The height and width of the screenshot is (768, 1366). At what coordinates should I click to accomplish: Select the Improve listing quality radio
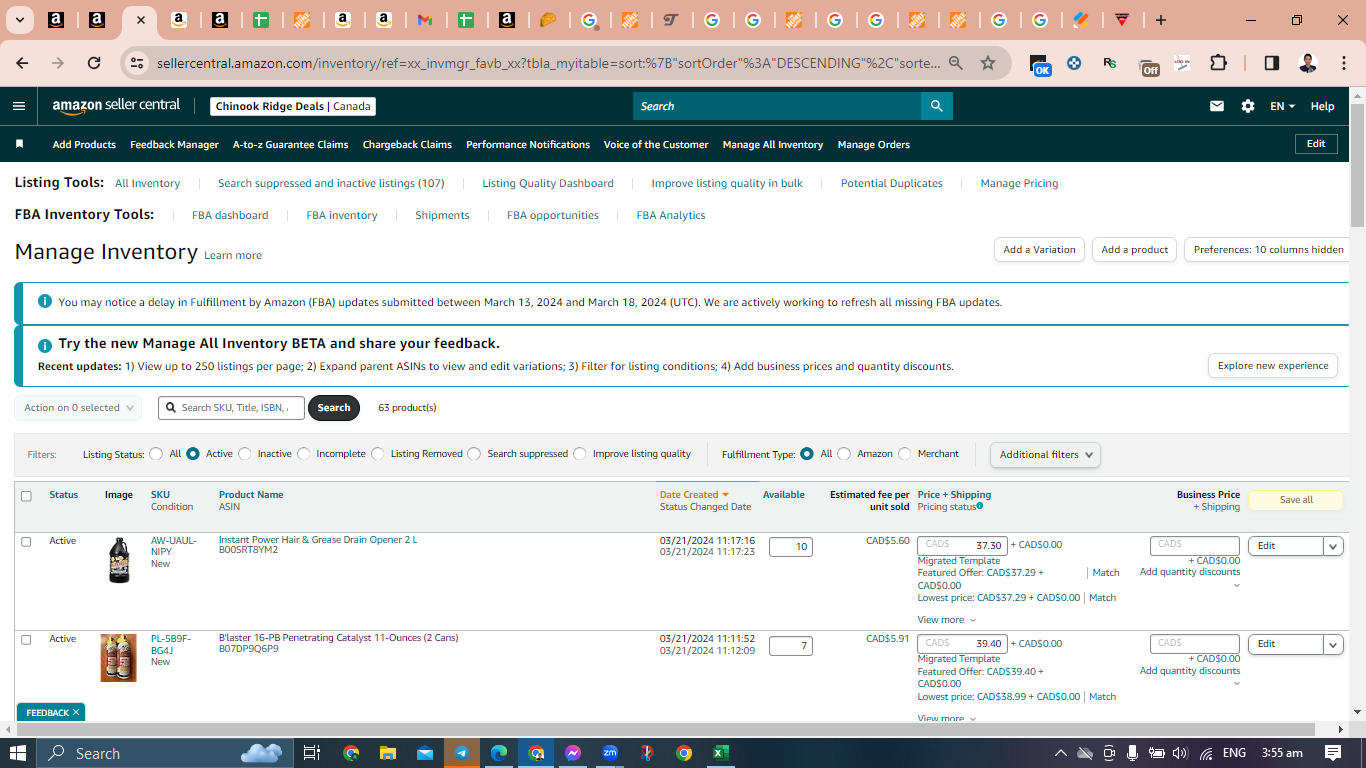point(580,454)
